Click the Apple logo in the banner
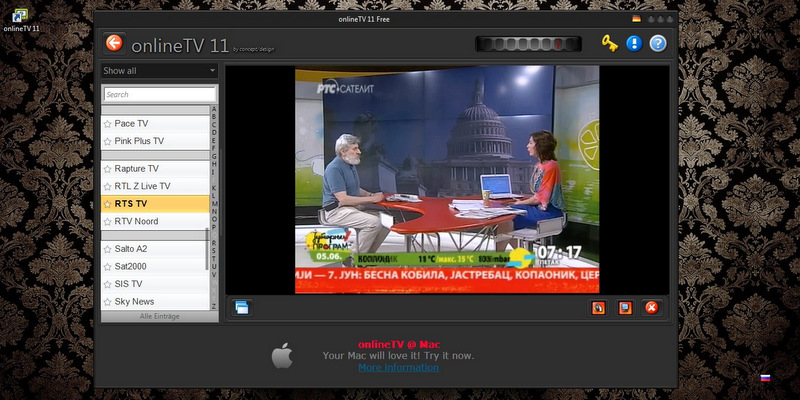Viewport: 800px width, 400px height. click(282, 356)
